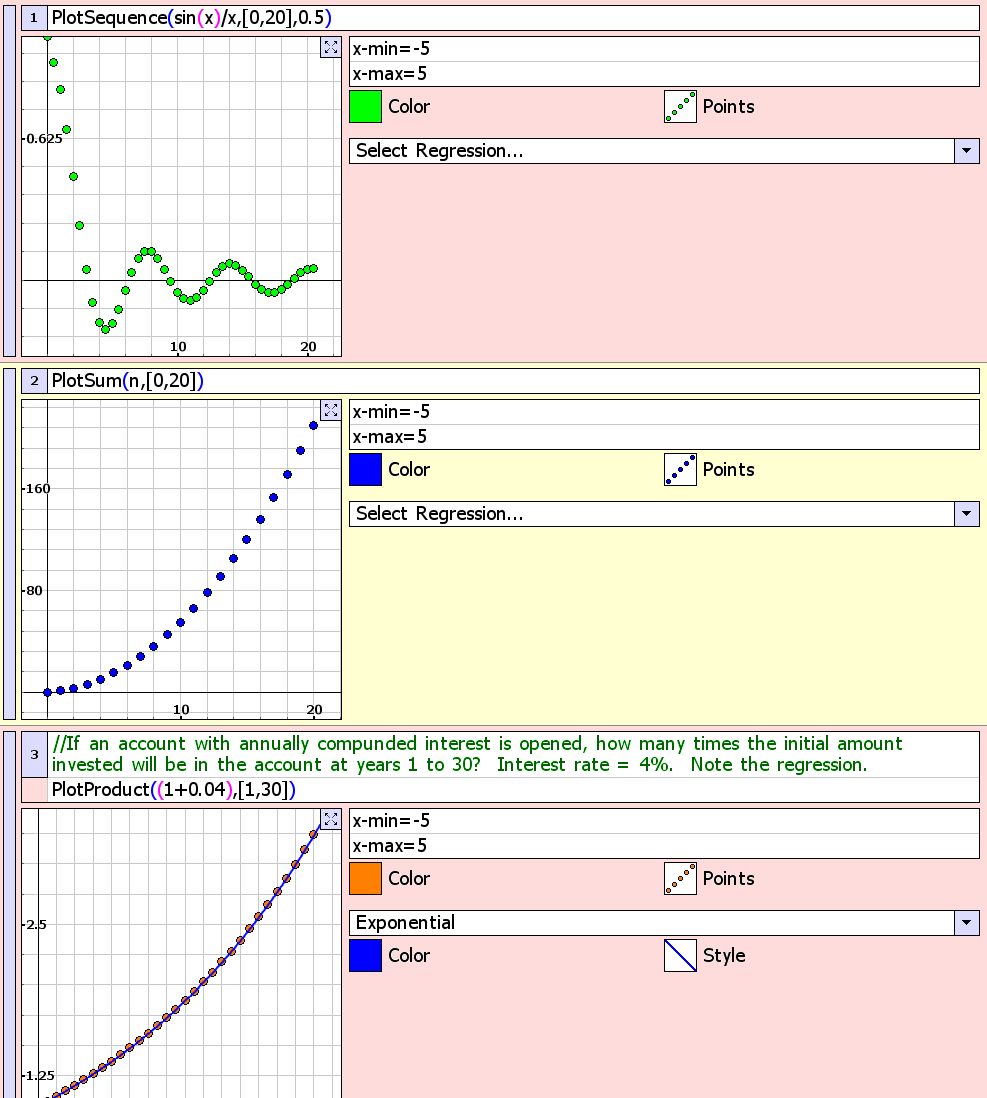Edit the green comment text in entry 3
The width and height of the screenshot is (987, 1098).
coord(513,754)
